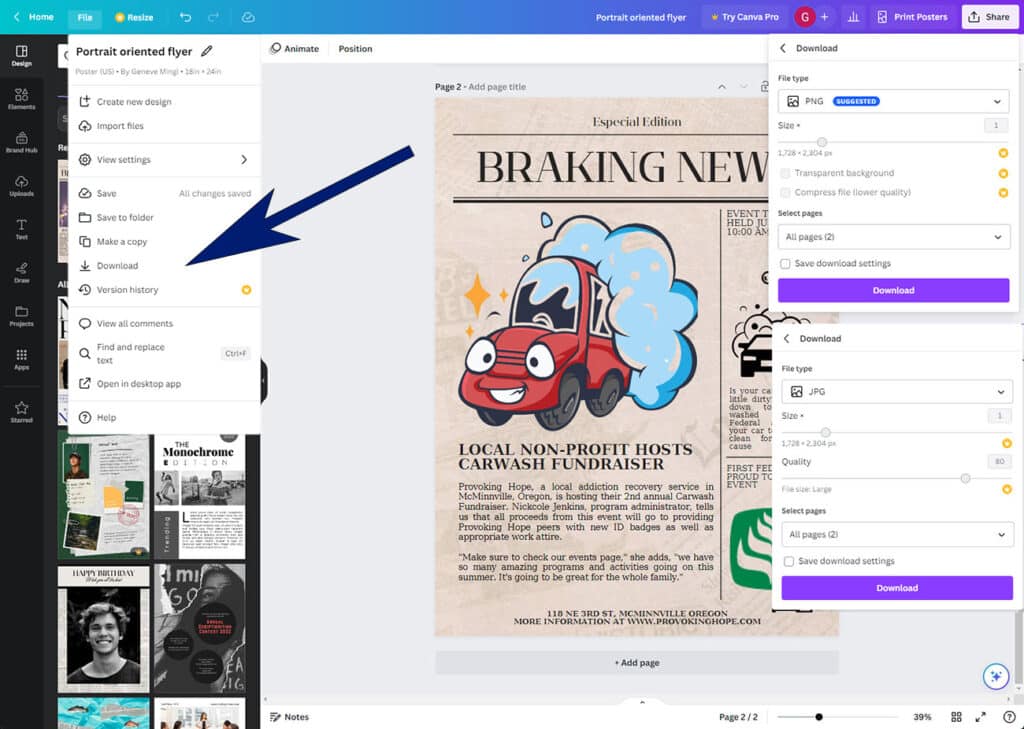Open the Uploads panel
The height and width of the screenshot is (729, 1024).
point(21,185)
